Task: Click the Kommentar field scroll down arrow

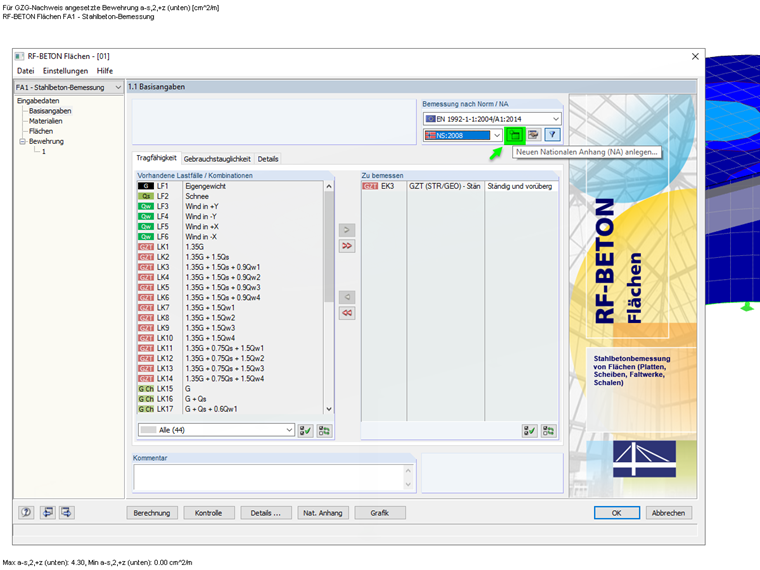Action: (x=408, y=484)
